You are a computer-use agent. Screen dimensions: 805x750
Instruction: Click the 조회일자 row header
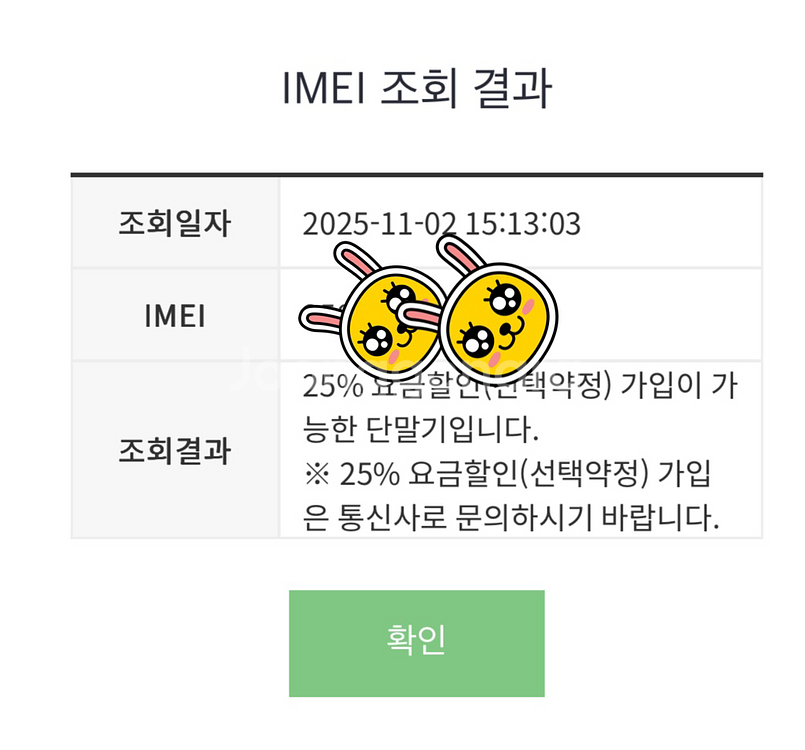(x=175, y=222)
